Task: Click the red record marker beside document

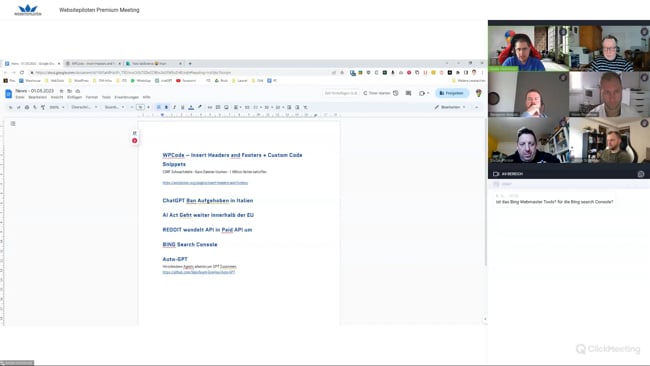Action: (135, 141)
